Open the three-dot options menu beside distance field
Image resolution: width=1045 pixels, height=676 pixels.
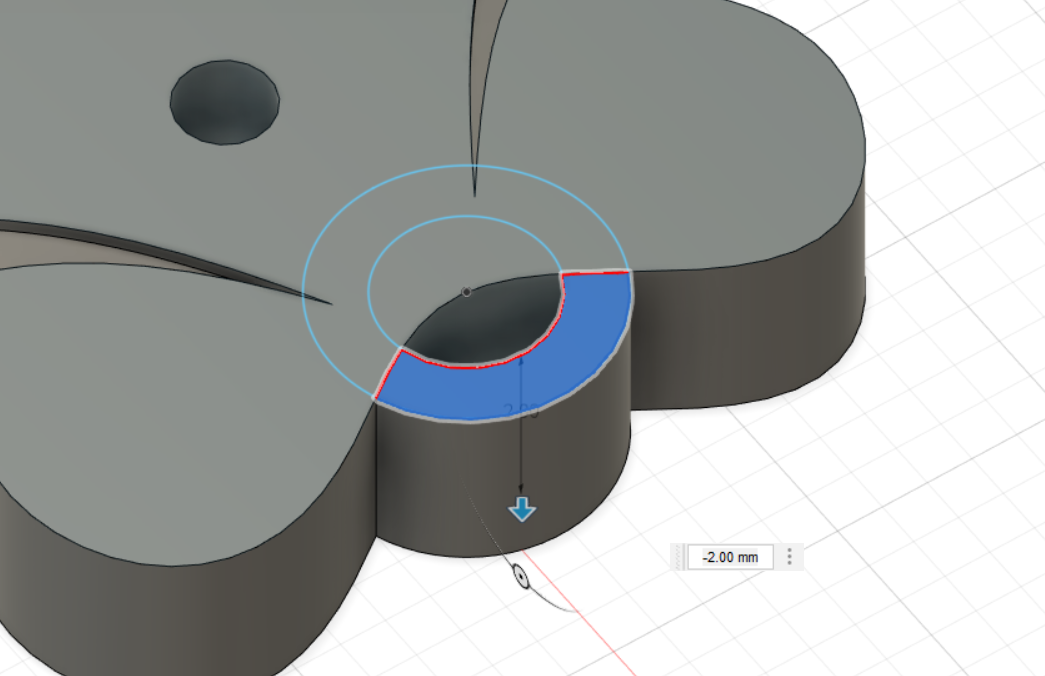pos(789,557)
